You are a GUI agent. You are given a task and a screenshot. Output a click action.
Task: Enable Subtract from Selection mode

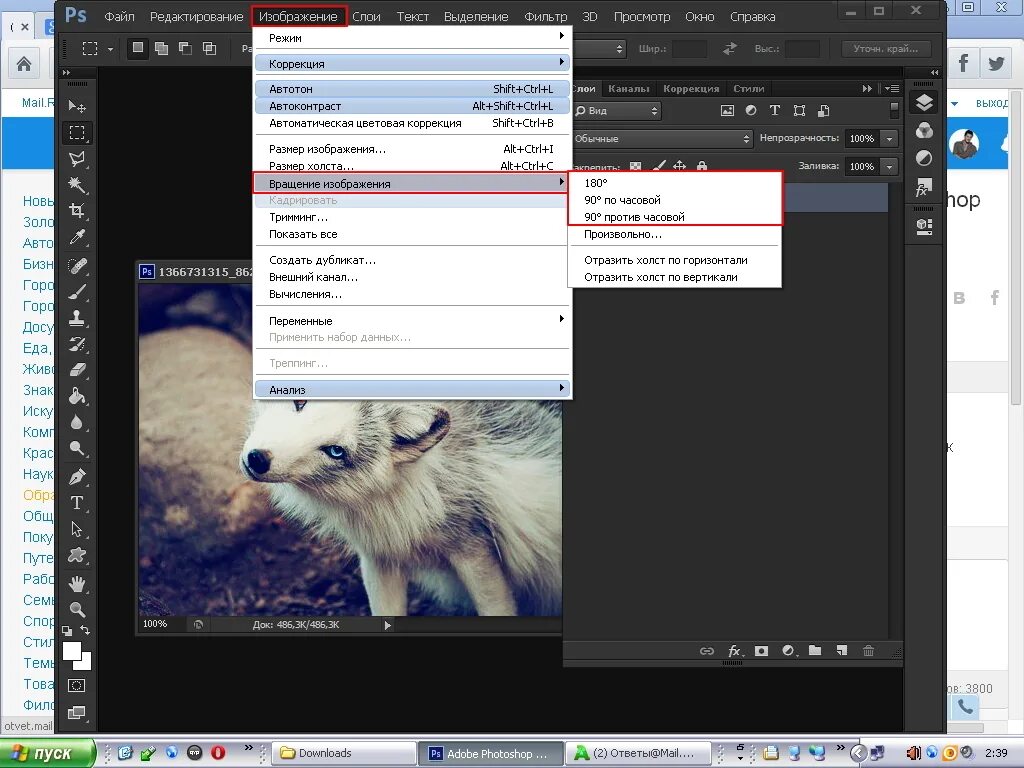[x=185, y=48]
